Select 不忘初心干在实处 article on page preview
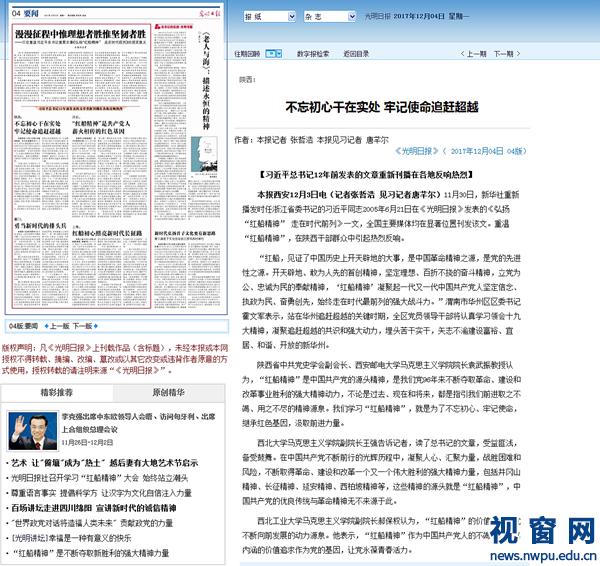 (x=38, y=127)
